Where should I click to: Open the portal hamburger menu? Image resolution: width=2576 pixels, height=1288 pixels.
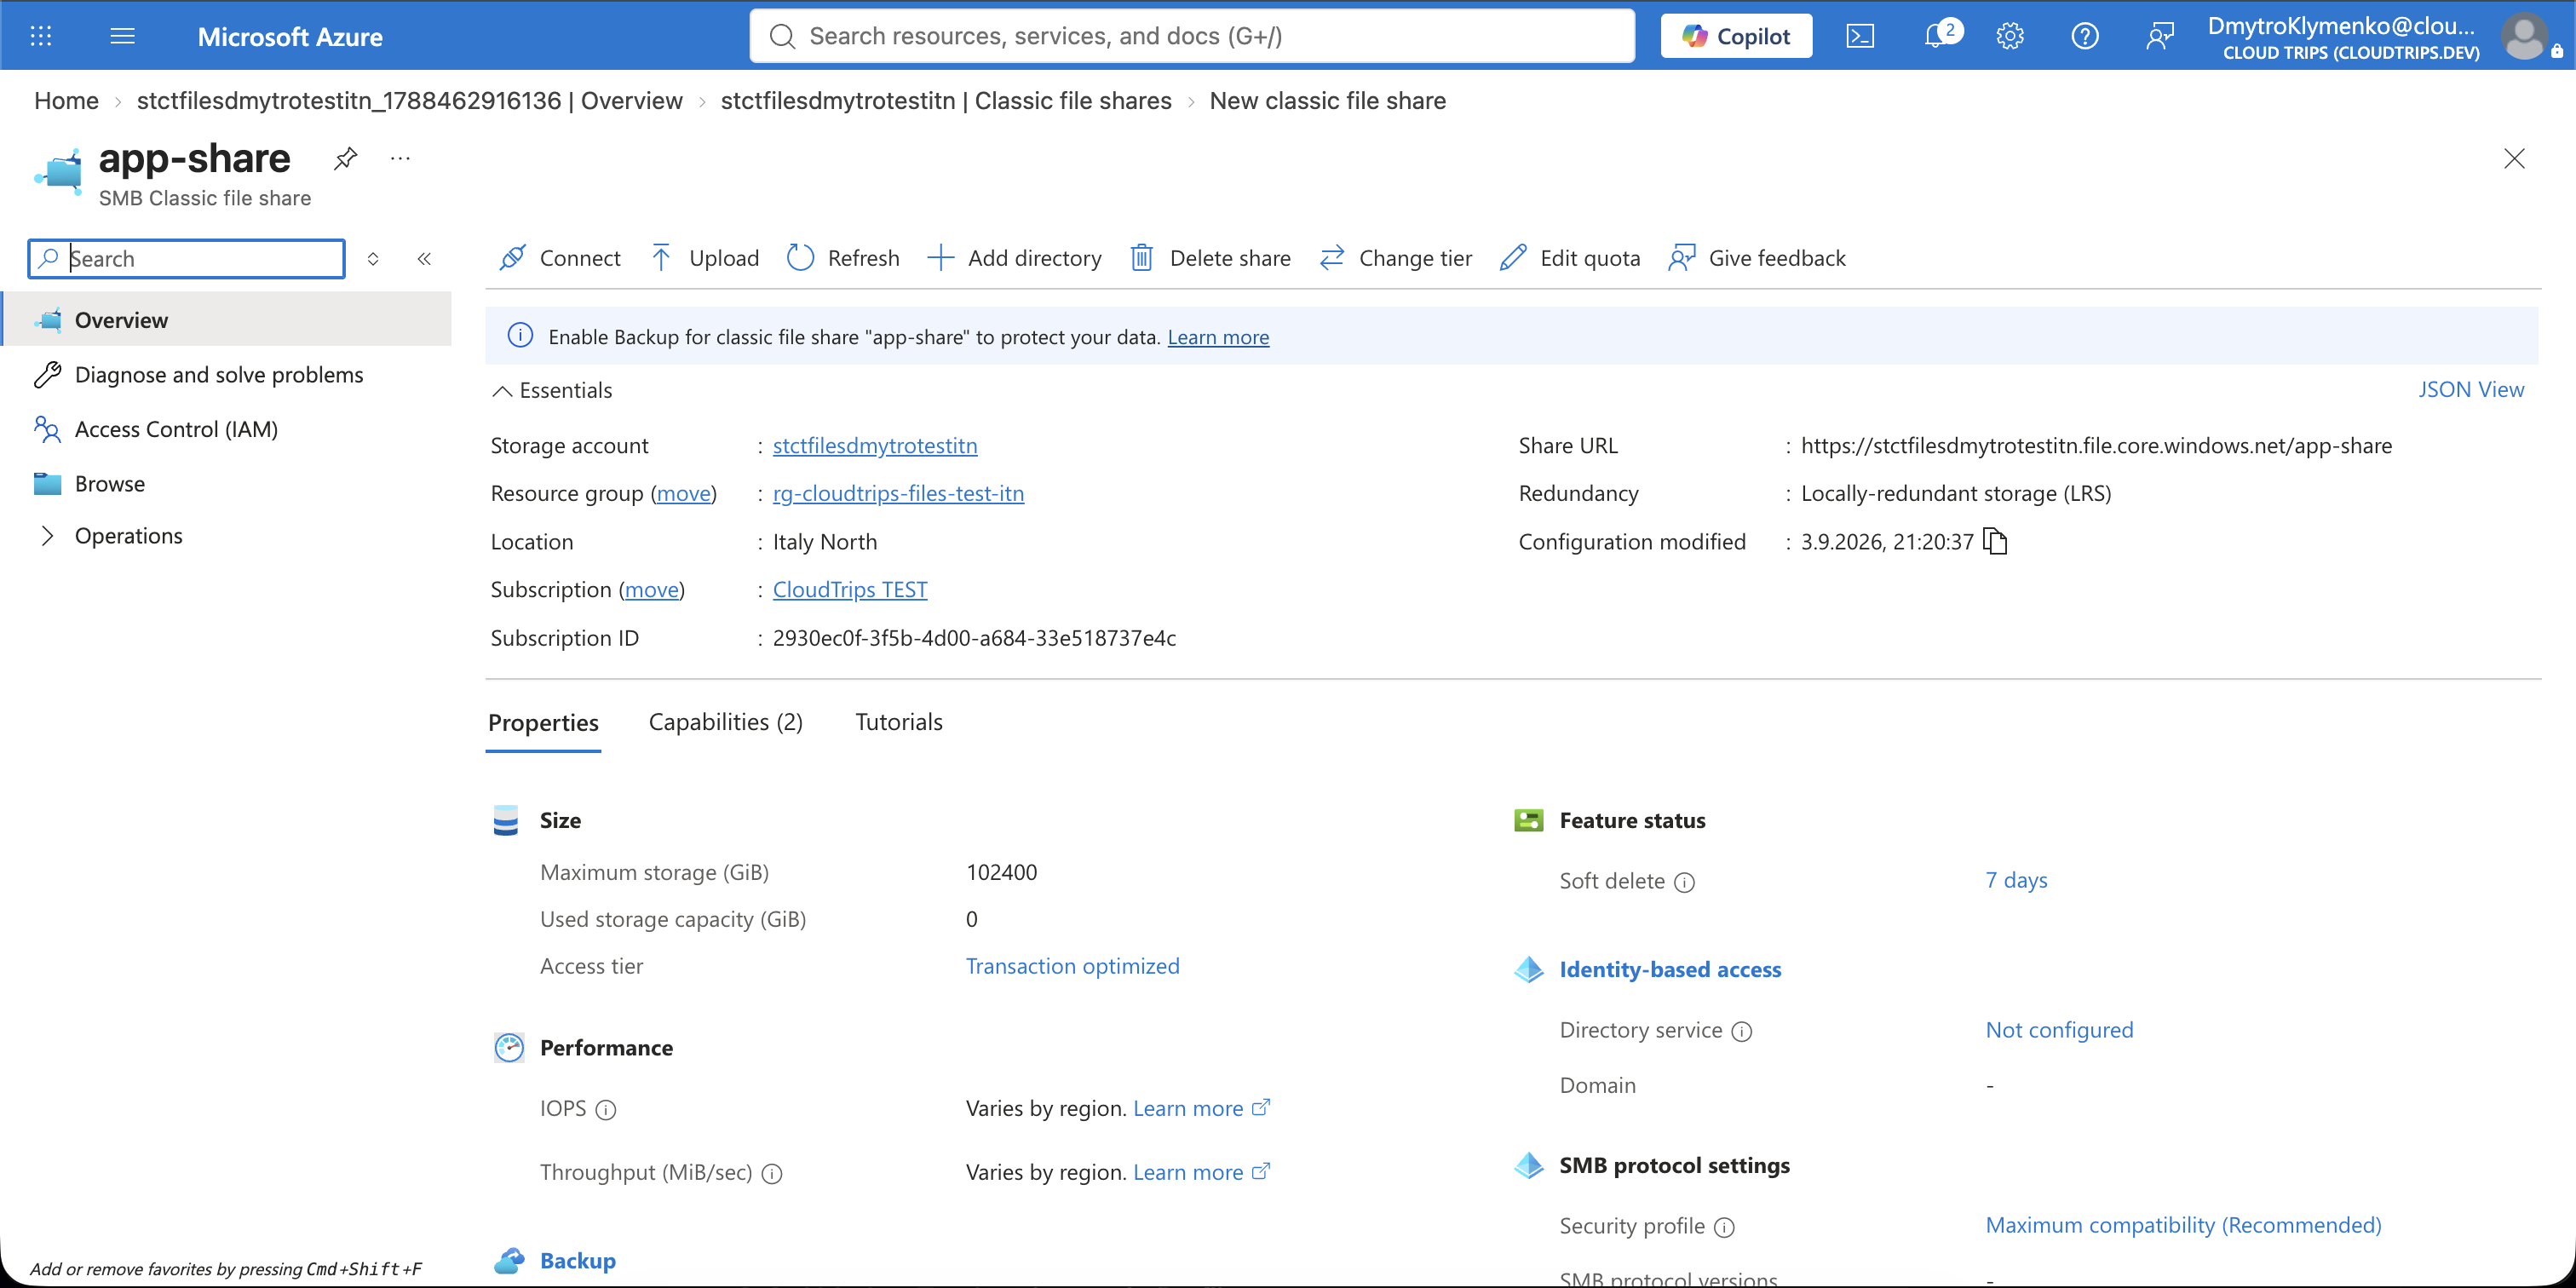click(122, 36)
